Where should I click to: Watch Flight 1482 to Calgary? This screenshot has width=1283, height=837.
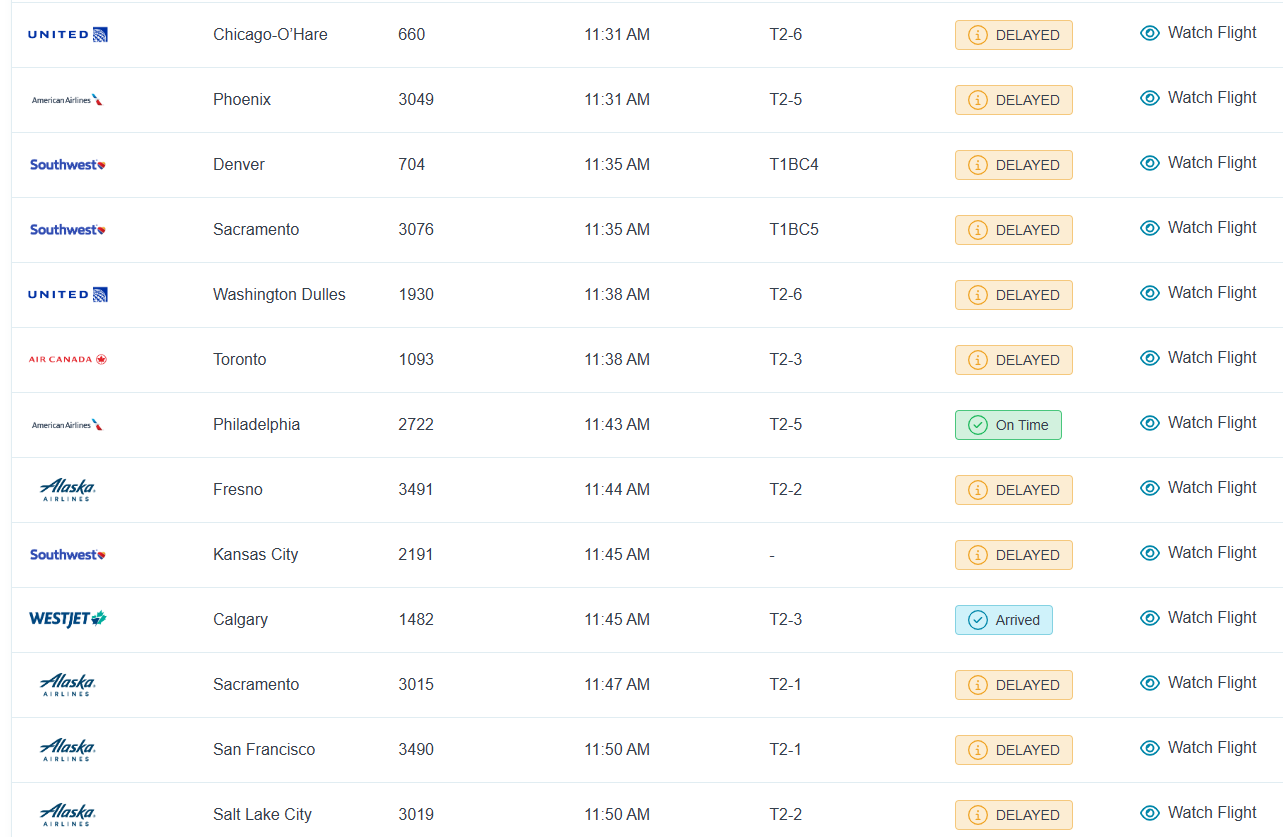click(x=1198, y=618)
